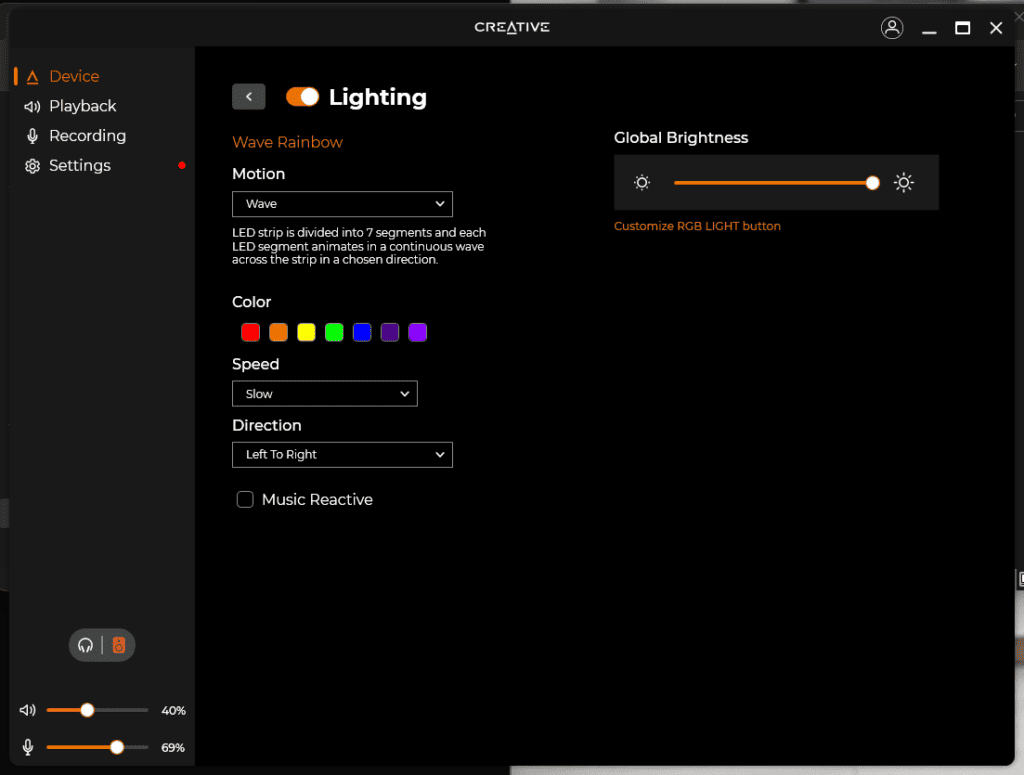Click the Customize RGB LIGHT button link
The width and height of the screenshot is (1024, 775).
pos(697,226)
